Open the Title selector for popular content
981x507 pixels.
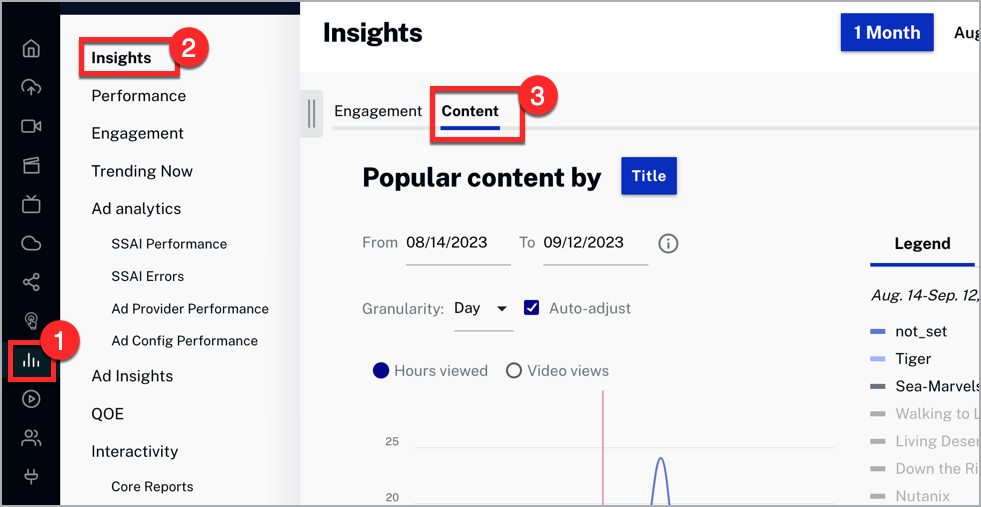[648, 176]
